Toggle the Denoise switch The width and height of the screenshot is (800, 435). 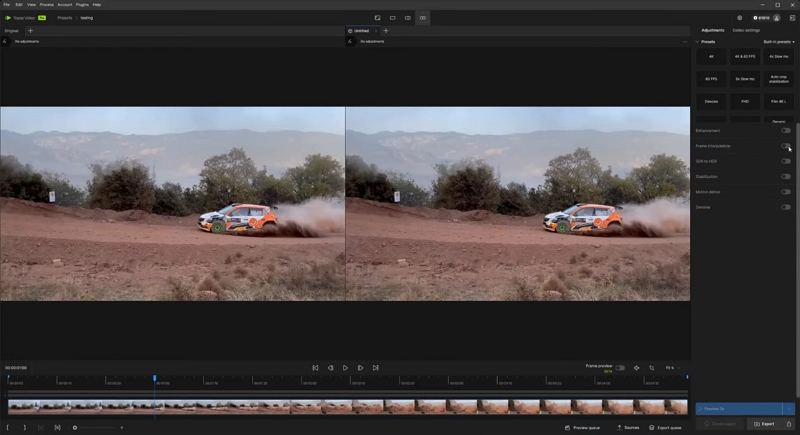tap(786, 207)
